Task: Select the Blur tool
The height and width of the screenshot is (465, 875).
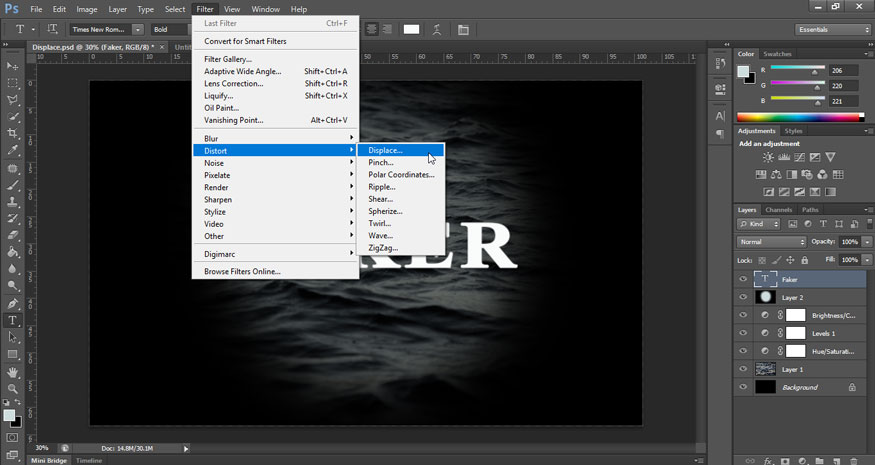Action: (12, 269)
